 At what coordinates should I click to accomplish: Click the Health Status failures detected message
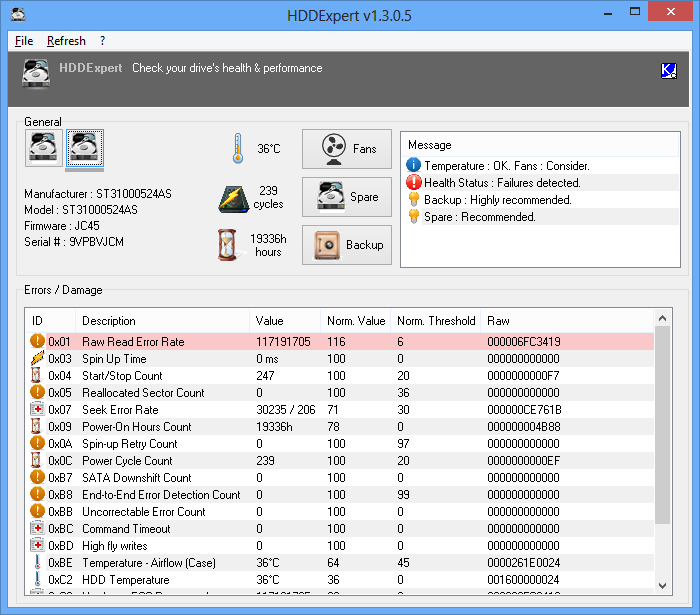(x=502, y=183)
